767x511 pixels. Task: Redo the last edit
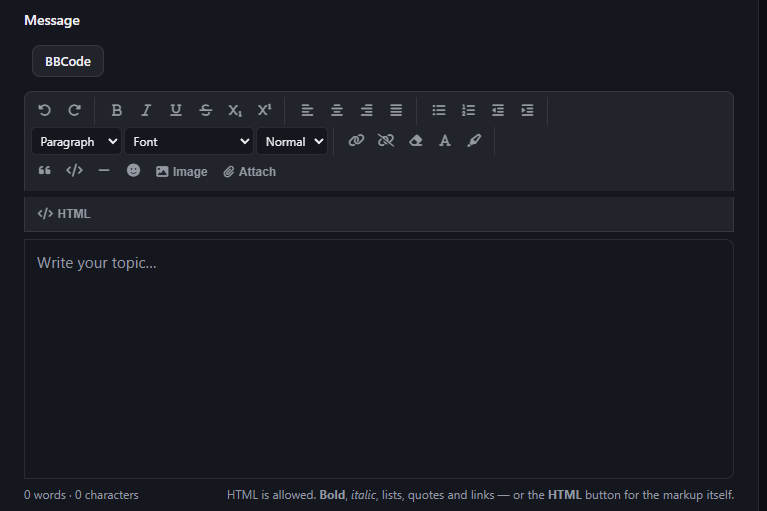[x=74, y=111]
